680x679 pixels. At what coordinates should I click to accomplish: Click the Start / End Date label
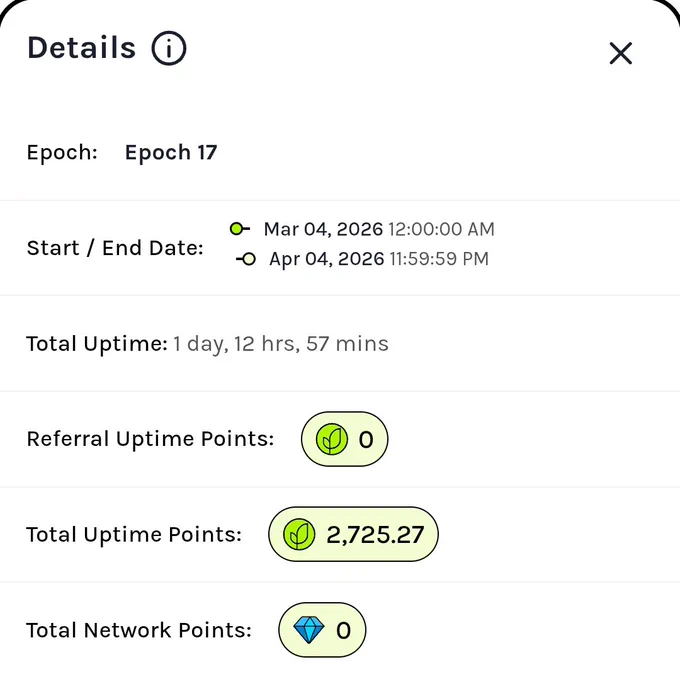[115, 248]
